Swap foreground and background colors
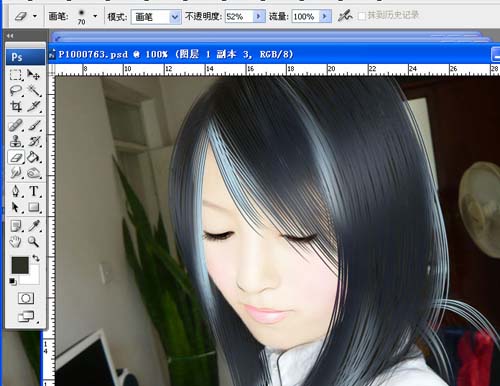 [x=36, y=258]
